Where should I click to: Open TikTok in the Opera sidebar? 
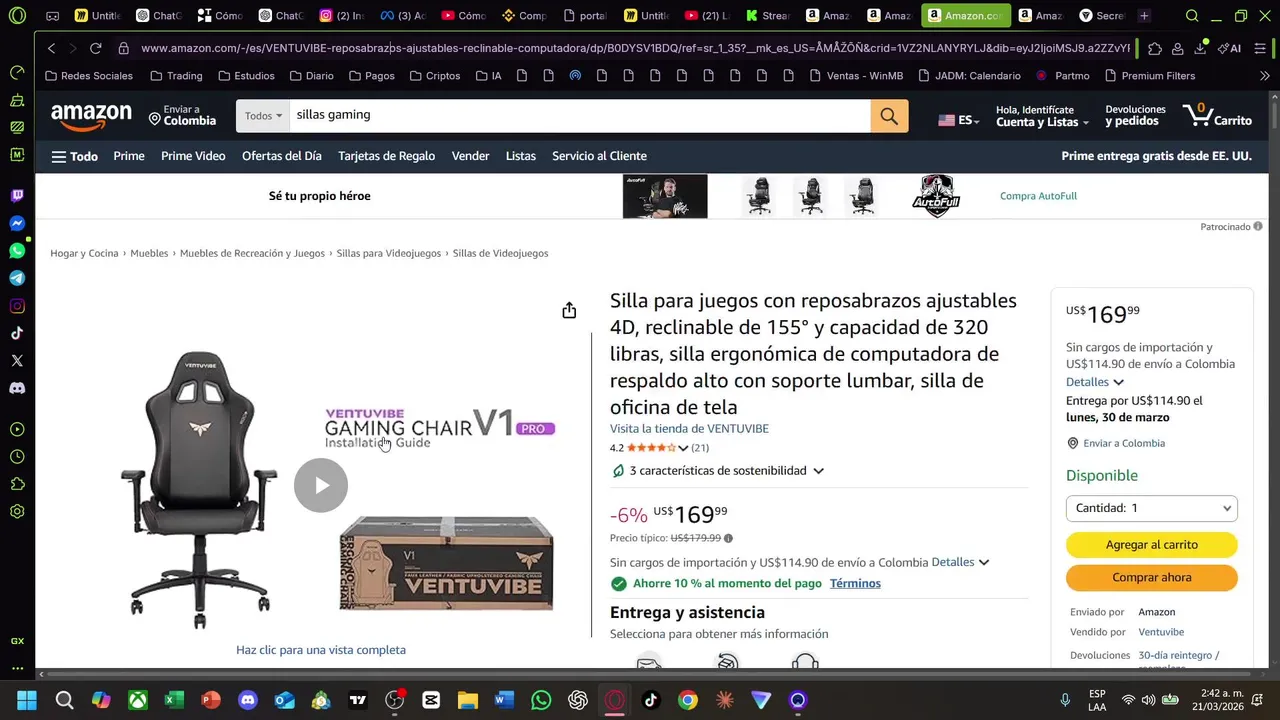(17, 333)
